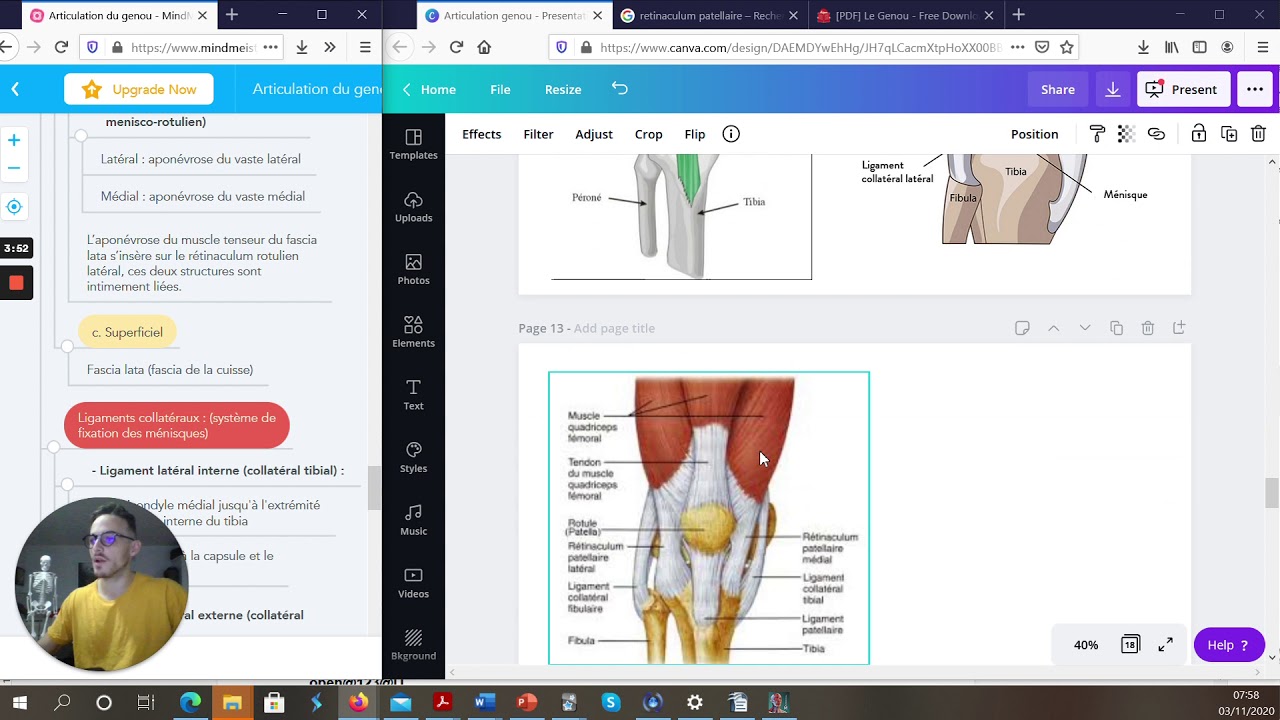Click the image info icon

[731, 134]
